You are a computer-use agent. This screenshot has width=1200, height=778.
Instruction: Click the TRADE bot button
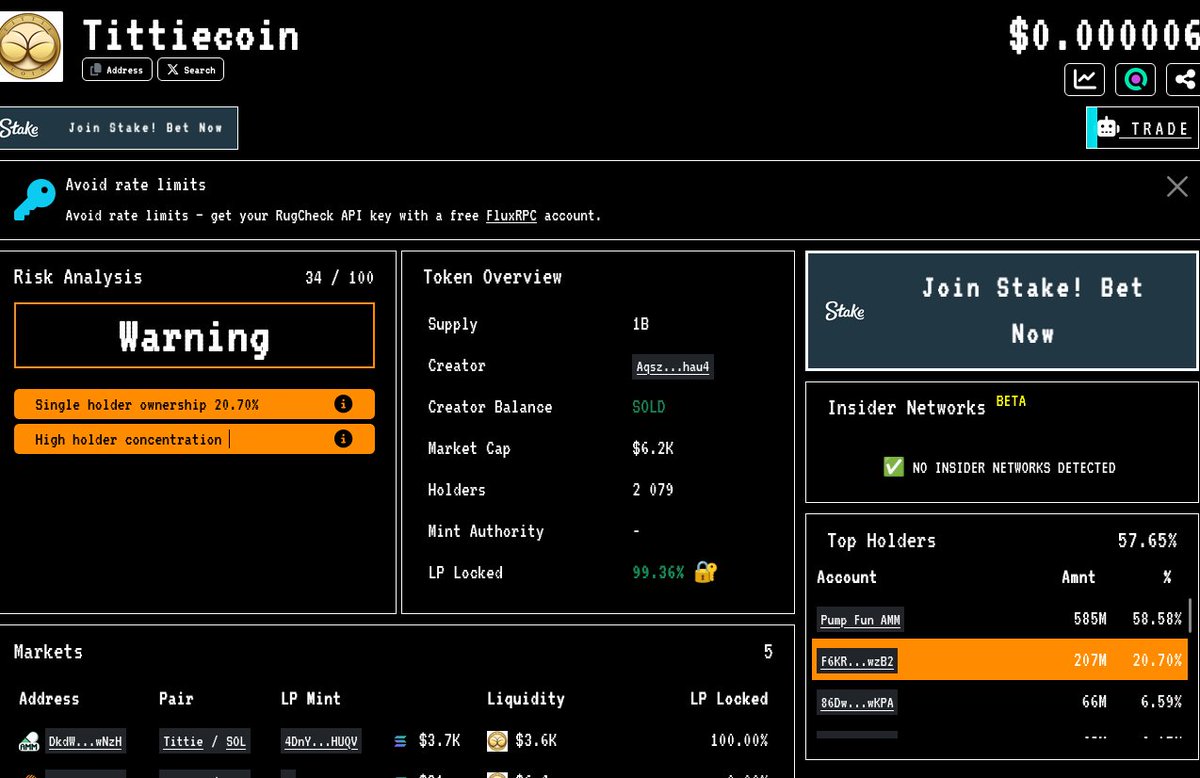[1143, 128]
